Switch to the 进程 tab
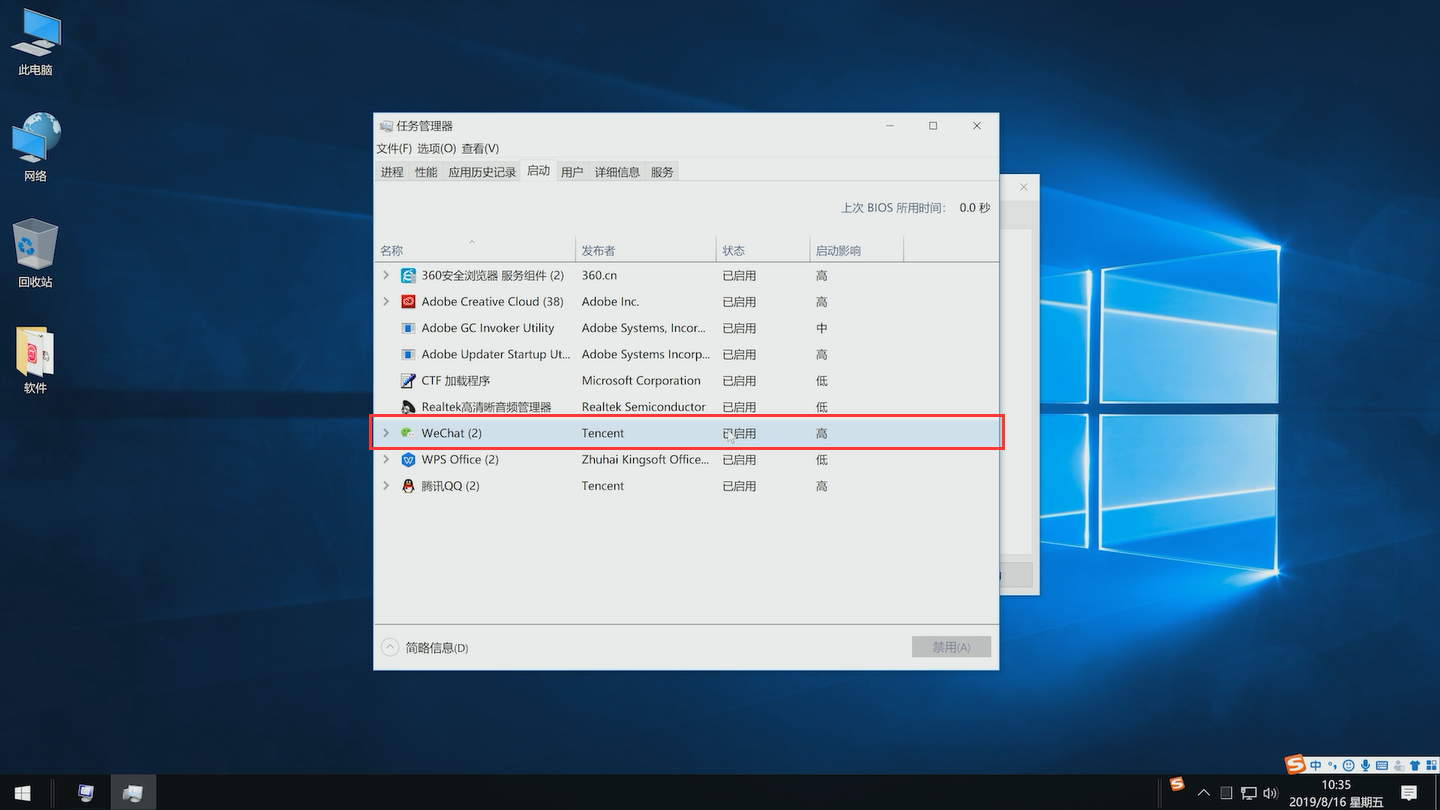This screenshot has height=810, width=1440. coord(392,172)
